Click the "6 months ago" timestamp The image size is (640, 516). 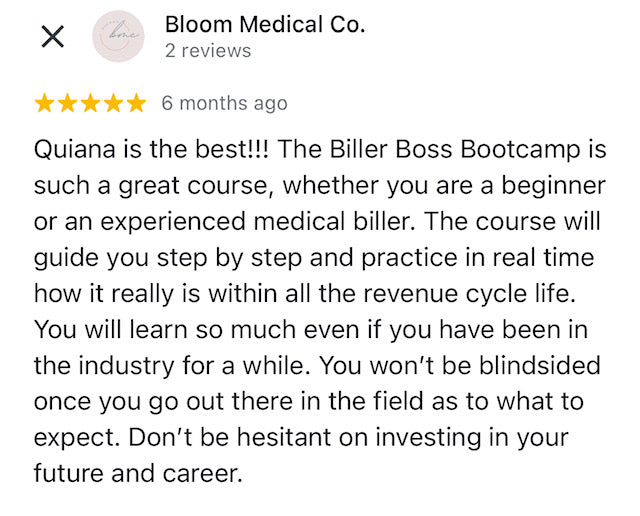224,103
